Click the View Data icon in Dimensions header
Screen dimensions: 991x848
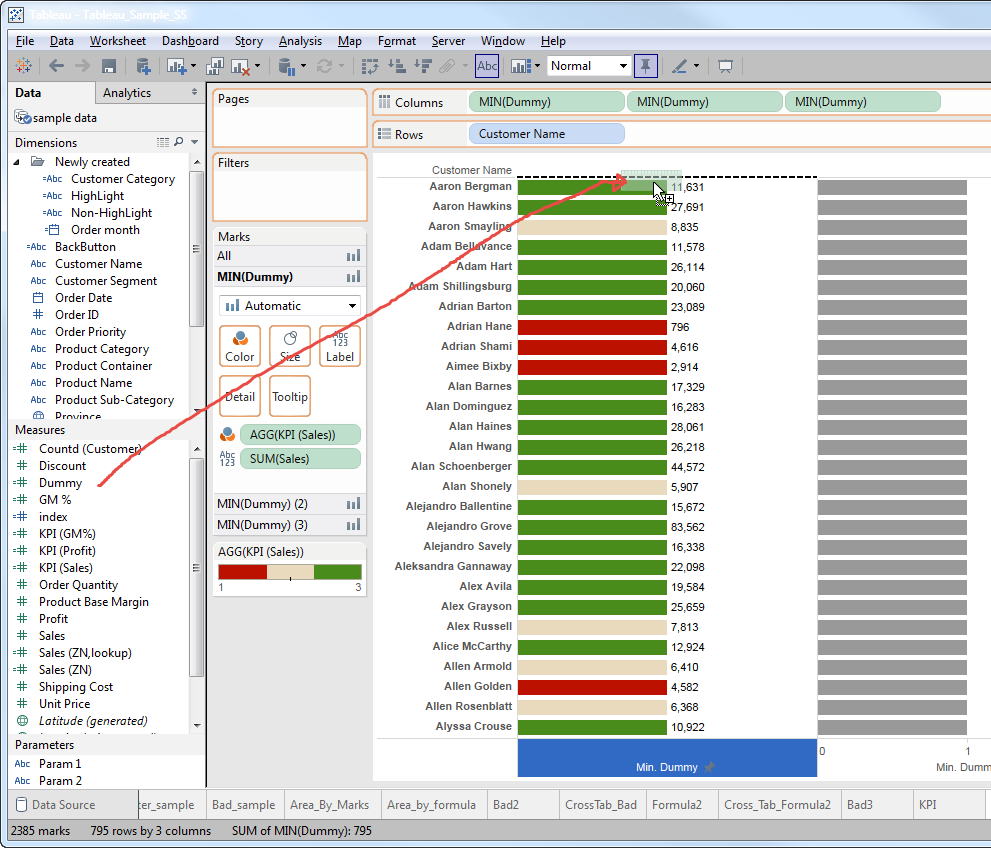162,142
